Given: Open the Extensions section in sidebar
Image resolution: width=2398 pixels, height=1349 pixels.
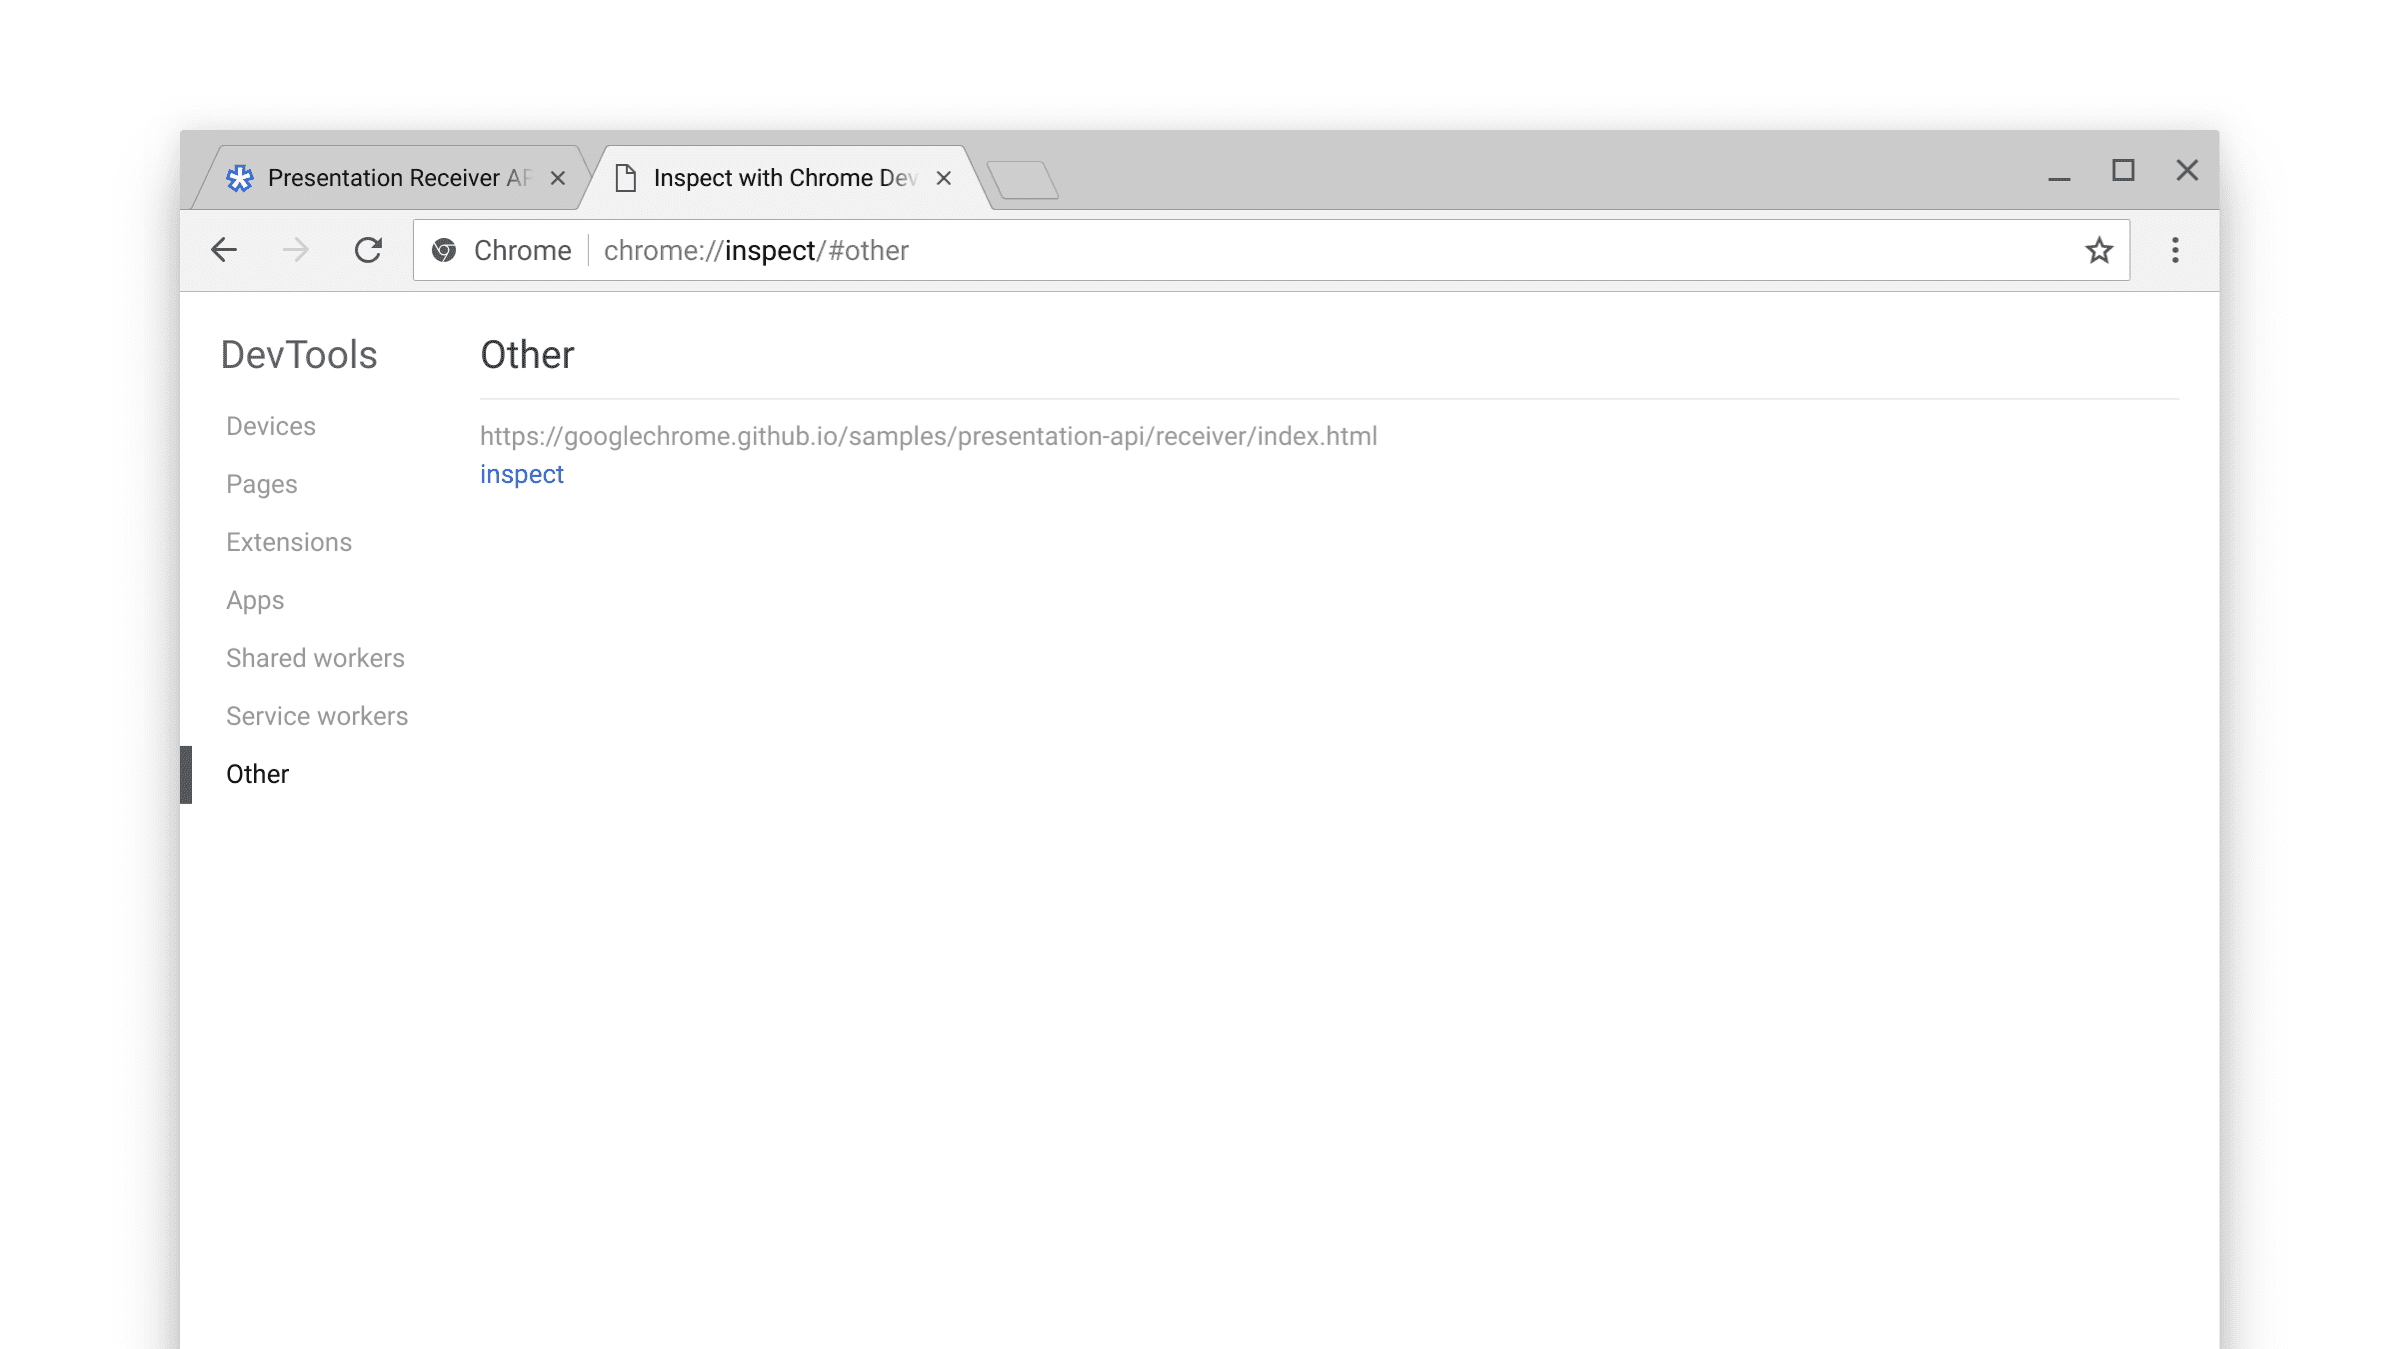Looking at the screenshot, I should 288,540.
